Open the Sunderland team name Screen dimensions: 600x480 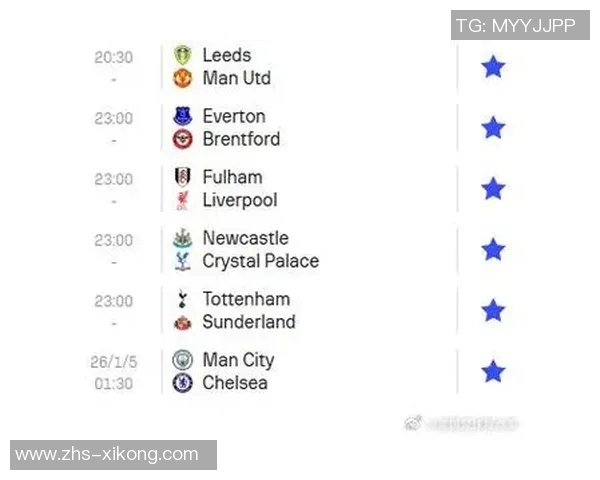(248, 322)
